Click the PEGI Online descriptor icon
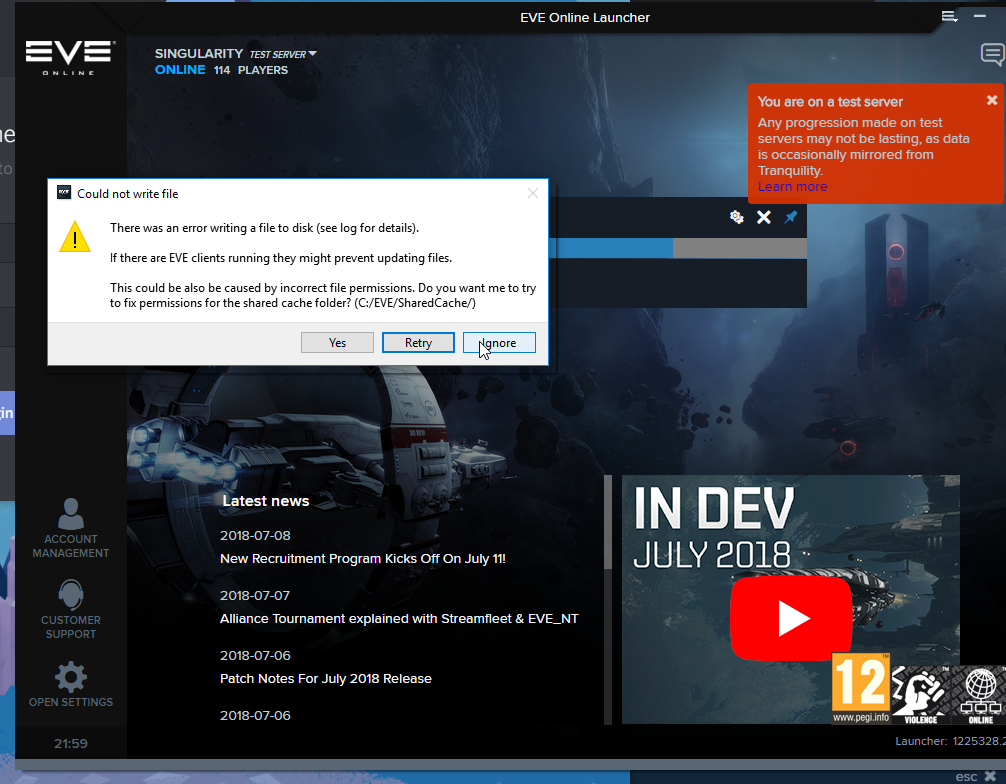The image size is (1006, 784). coord(980,695)
